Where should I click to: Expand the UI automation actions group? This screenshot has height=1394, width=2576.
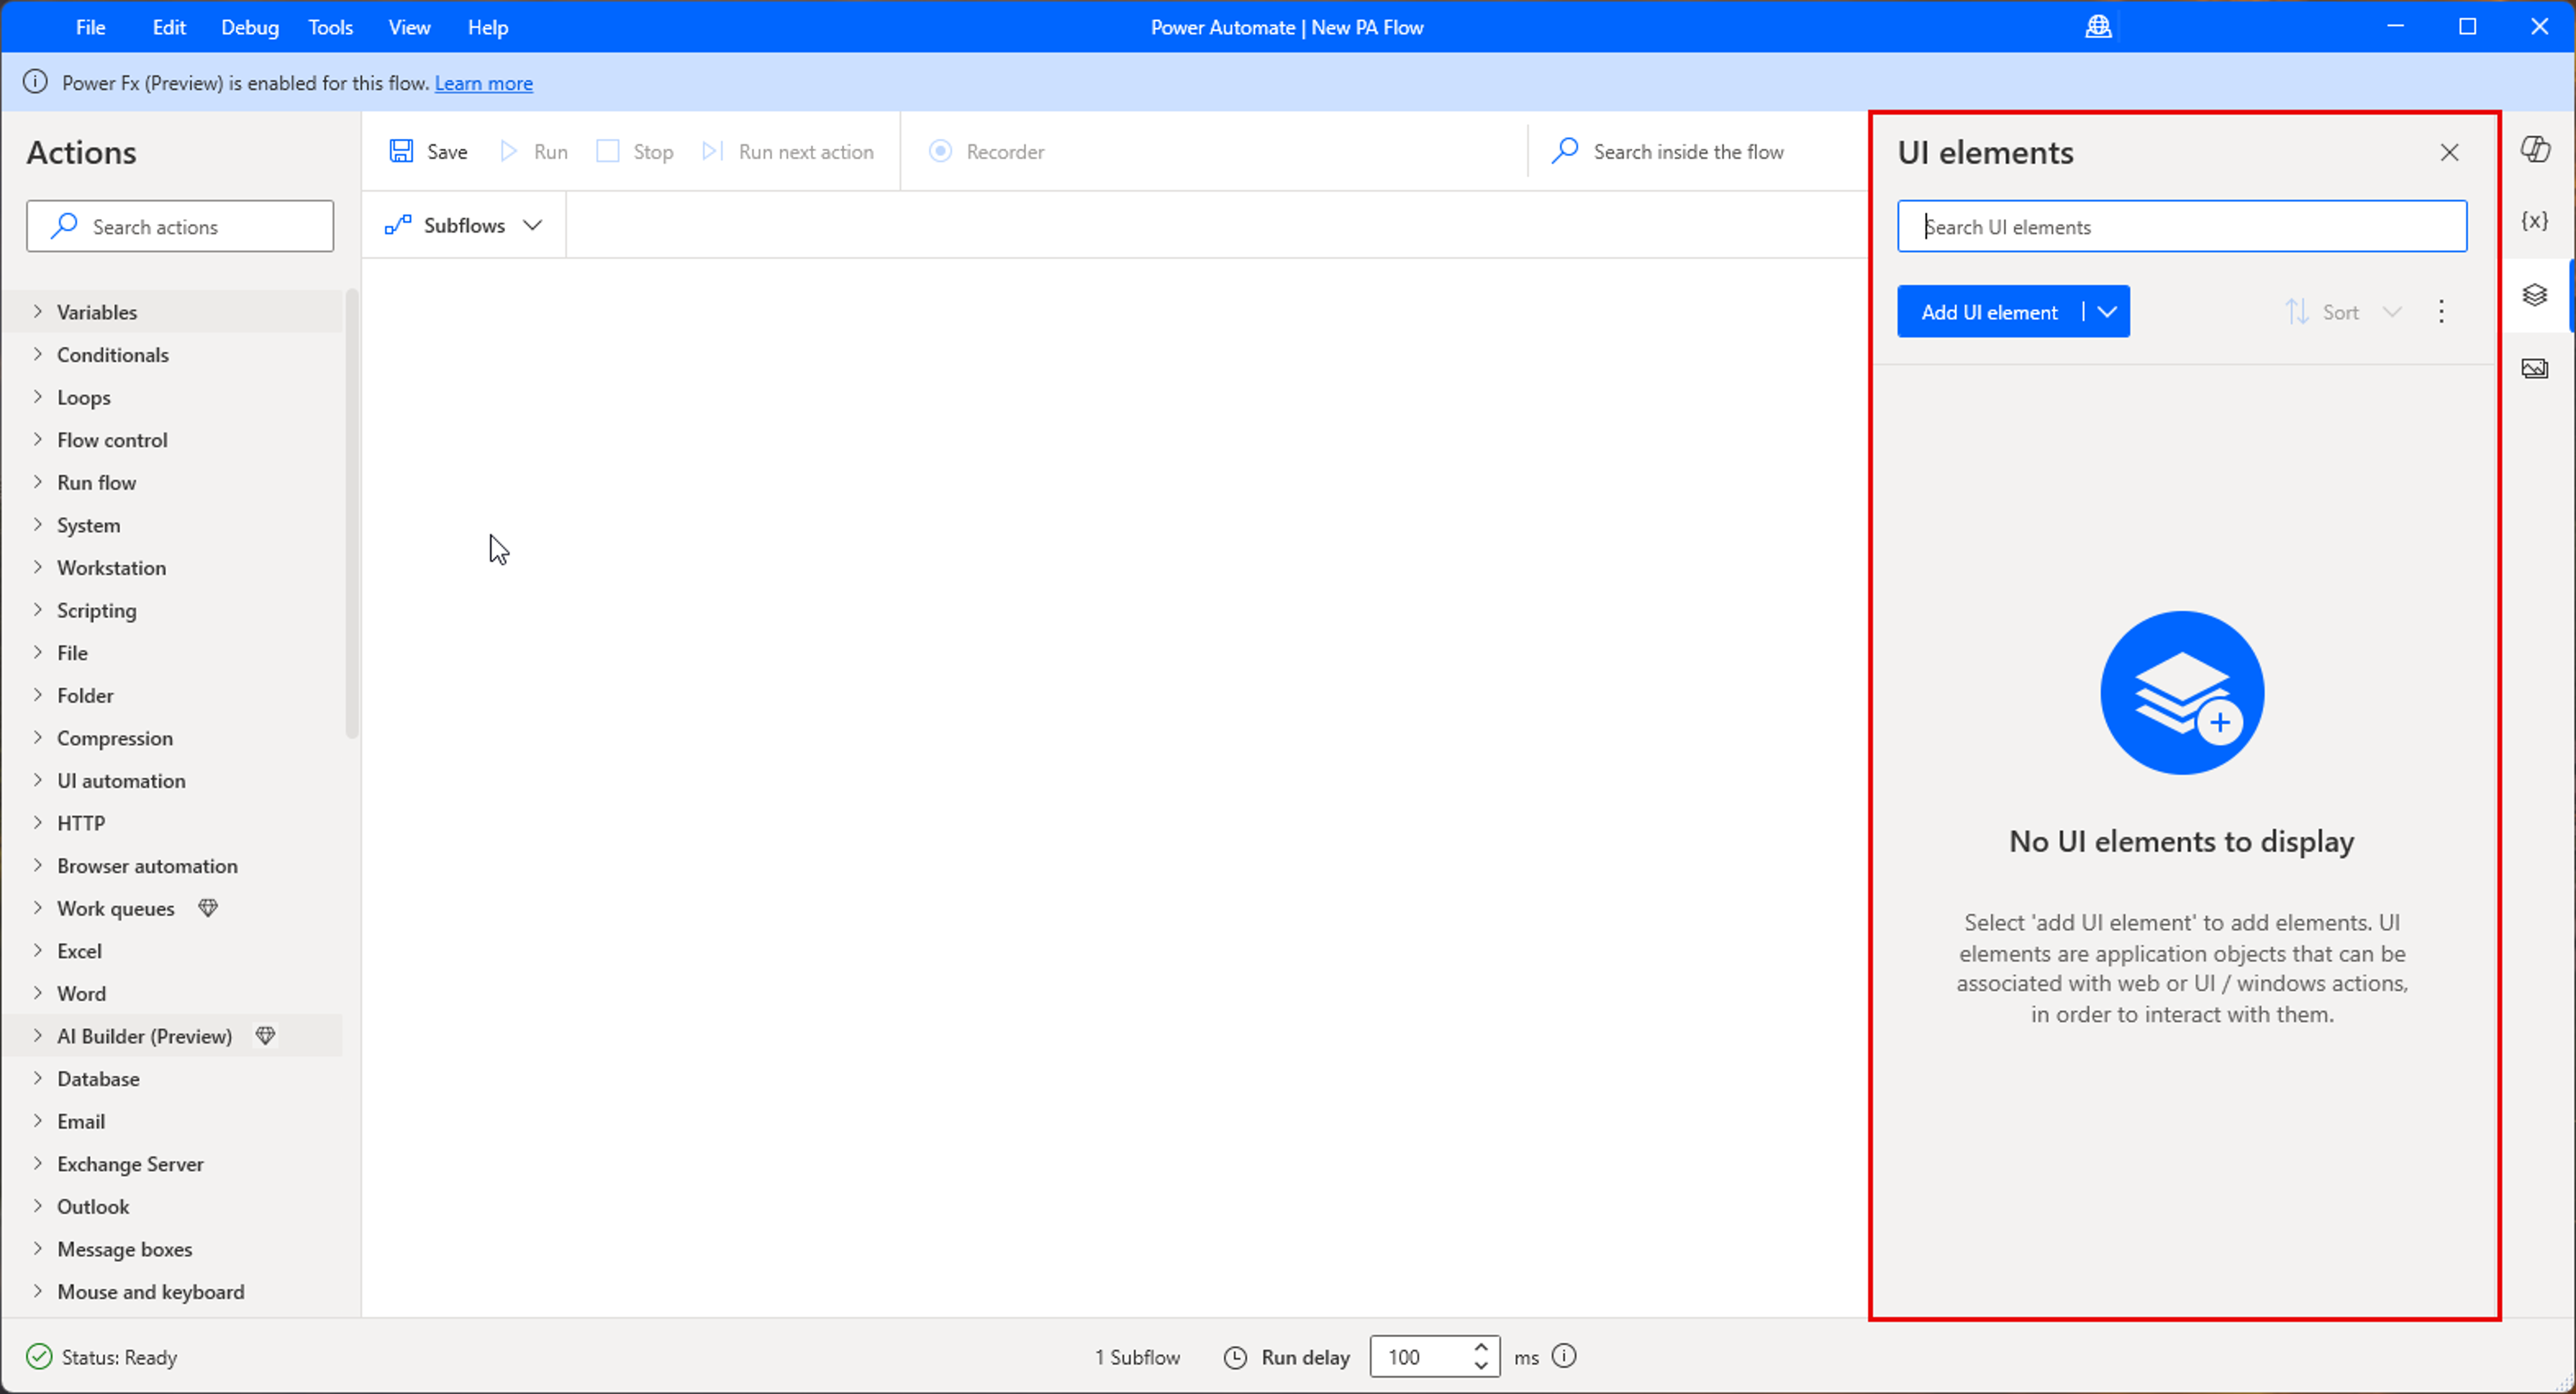click(x=38, y=780)
